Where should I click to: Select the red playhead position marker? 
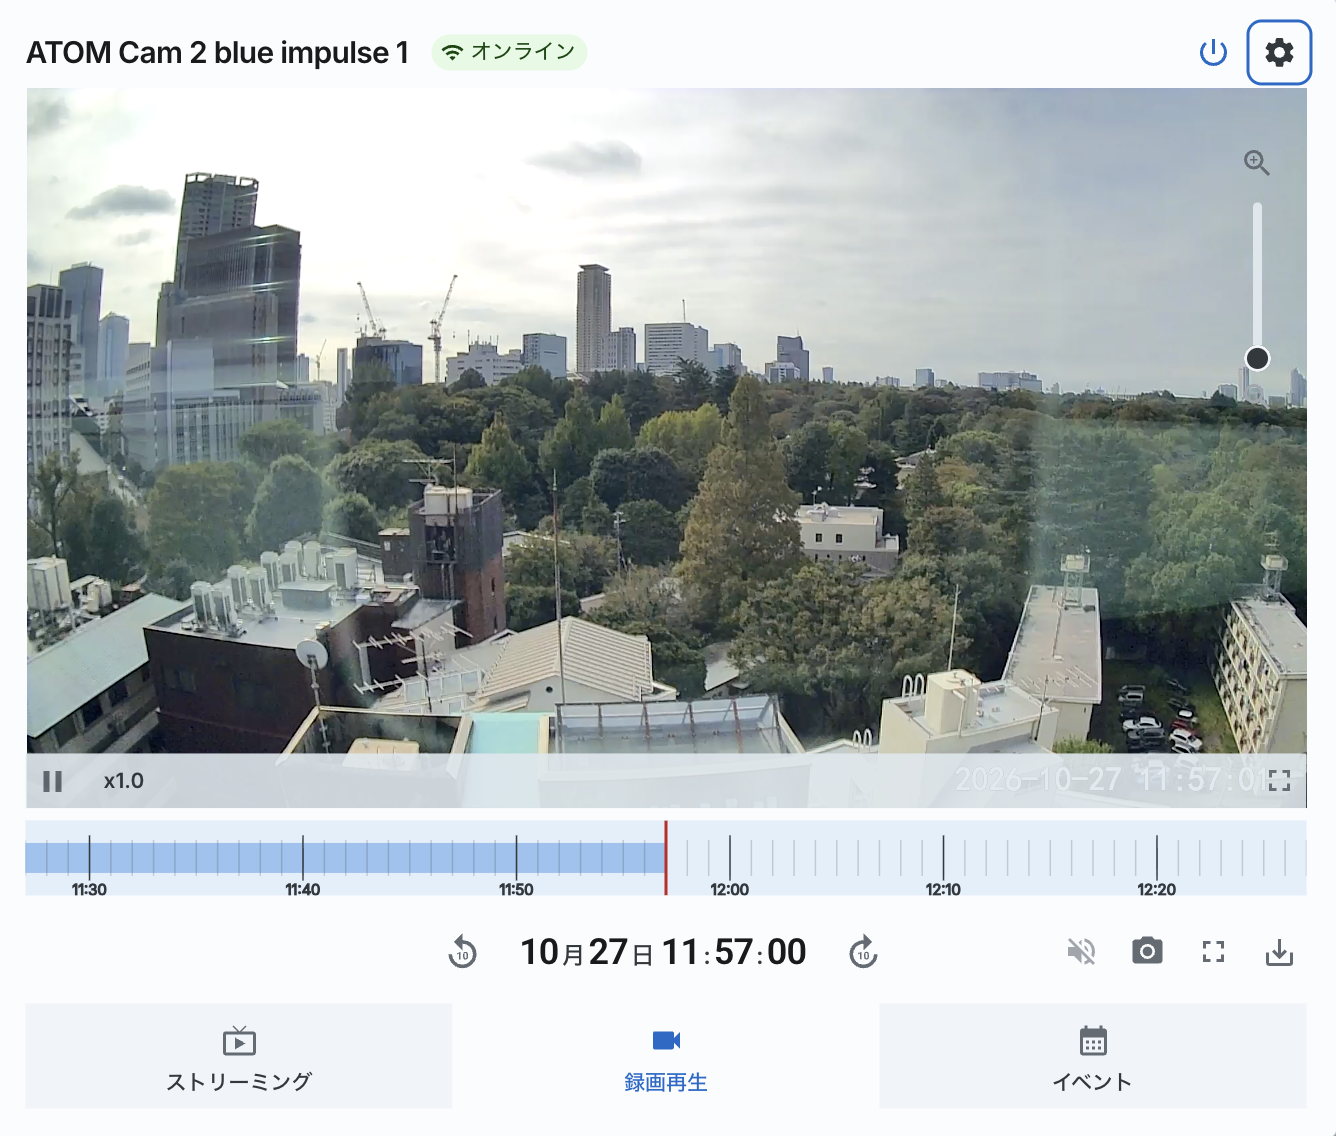(x=666, y=858)
